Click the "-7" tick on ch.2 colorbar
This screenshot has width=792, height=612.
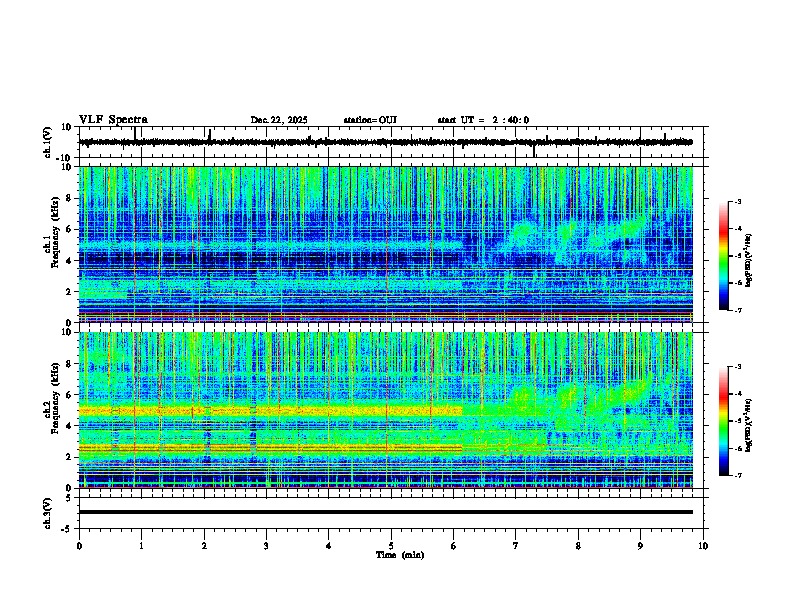point(737,476)
